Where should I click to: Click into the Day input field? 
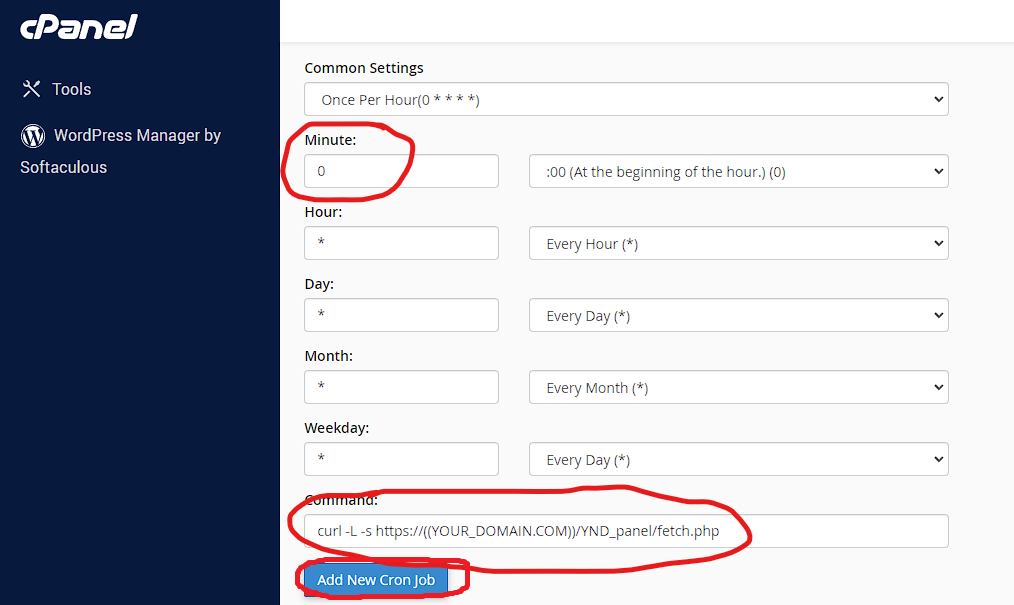(402, 315)
